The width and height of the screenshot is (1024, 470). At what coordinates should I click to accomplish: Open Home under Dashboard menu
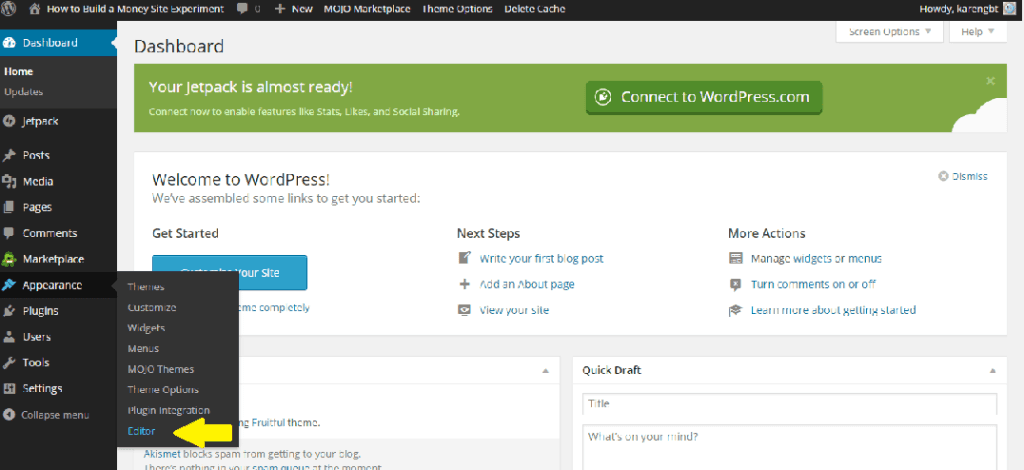[18, 72]
